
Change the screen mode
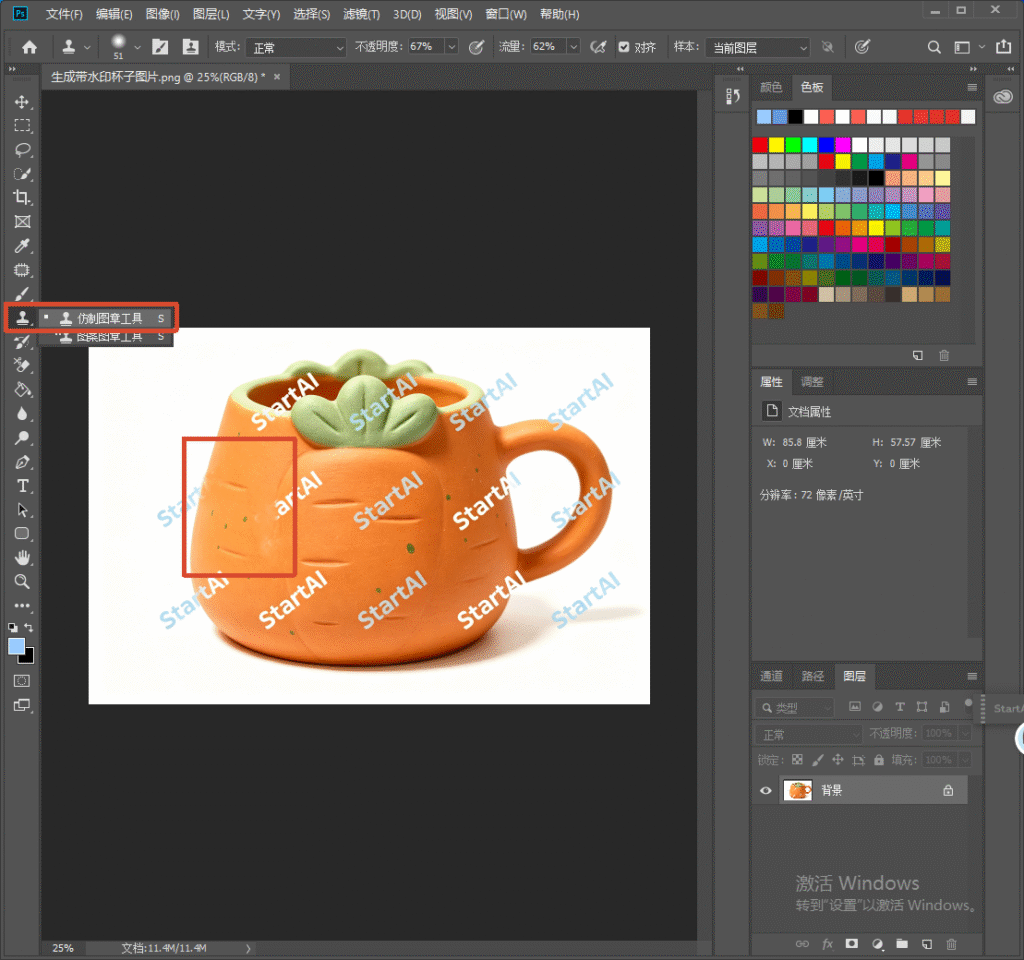(x=22, y=705)
